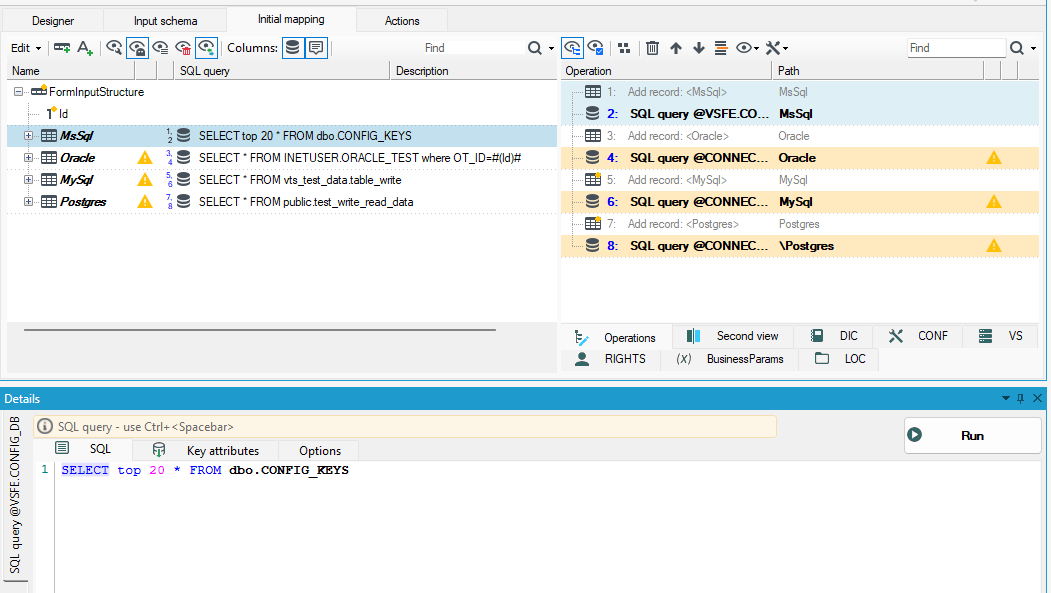This screenshot has width=1051, height=593.
Task: Open the Edit dropdown menu
Action: click(25, 48)
